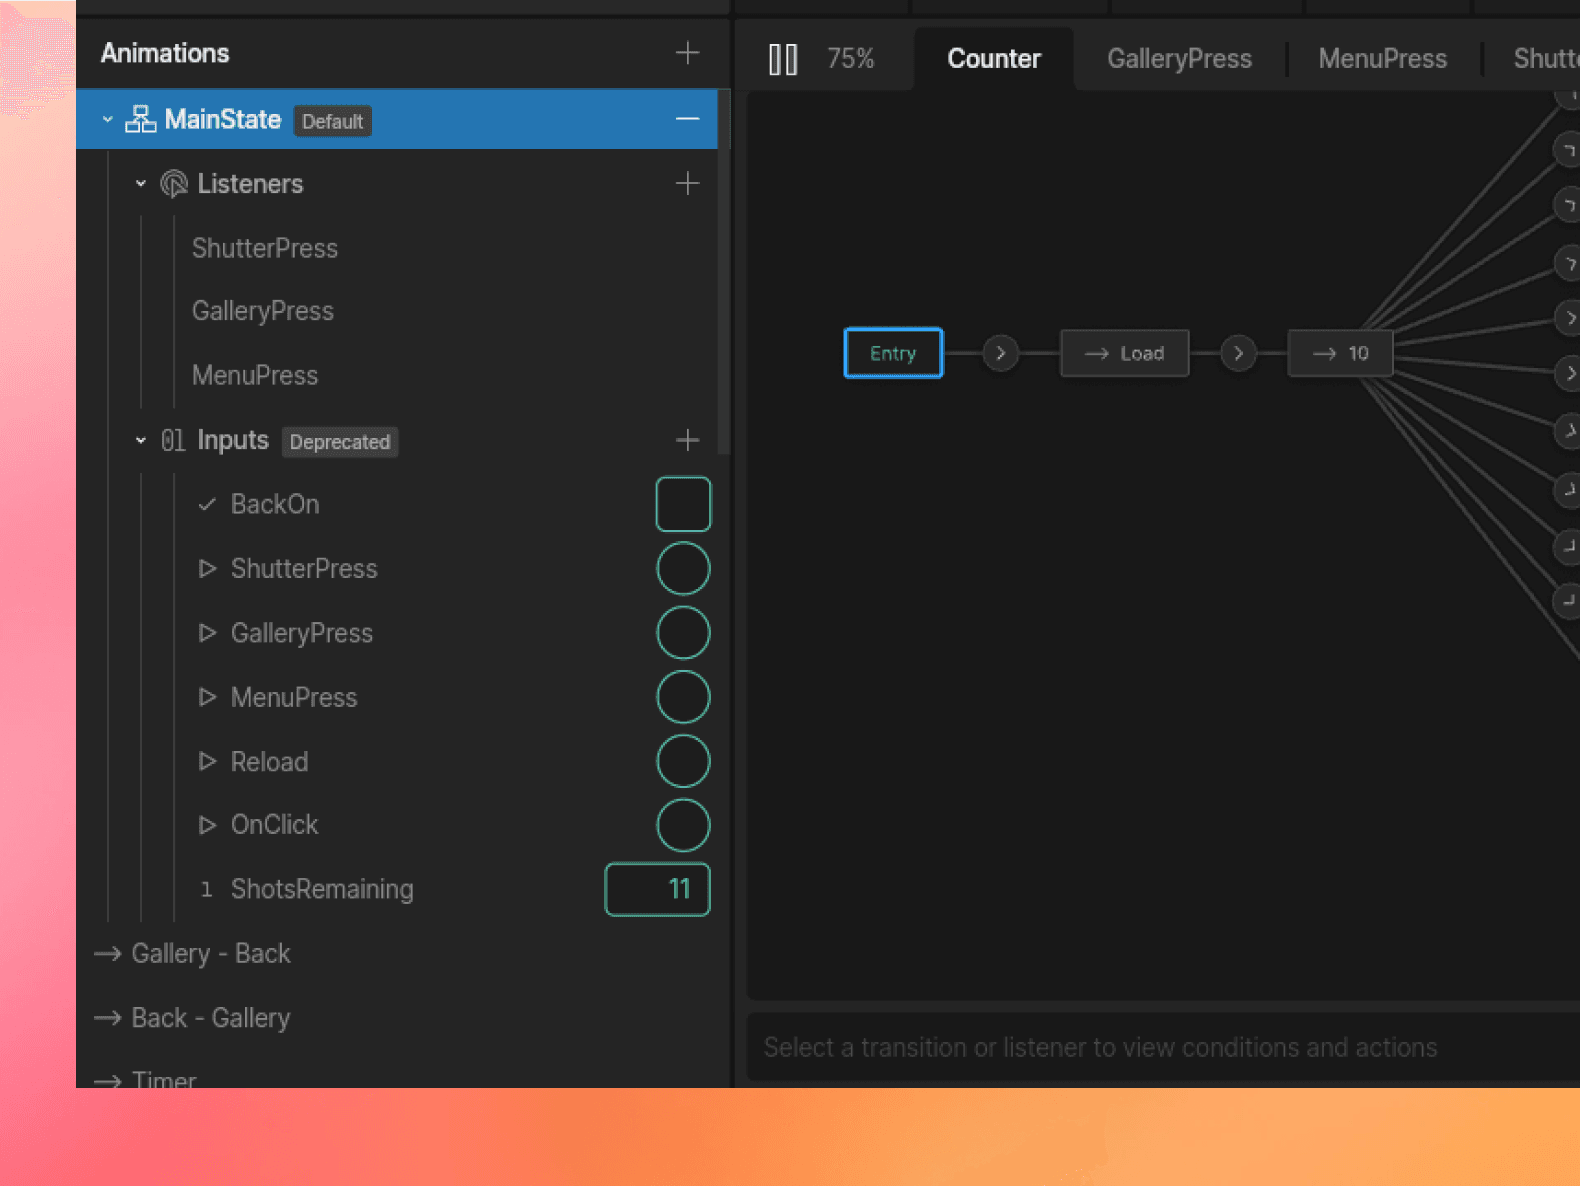This screenshot has width=1580, height=1186.
Task: Add a new listener with plus icon
Action: pos(687,183)
